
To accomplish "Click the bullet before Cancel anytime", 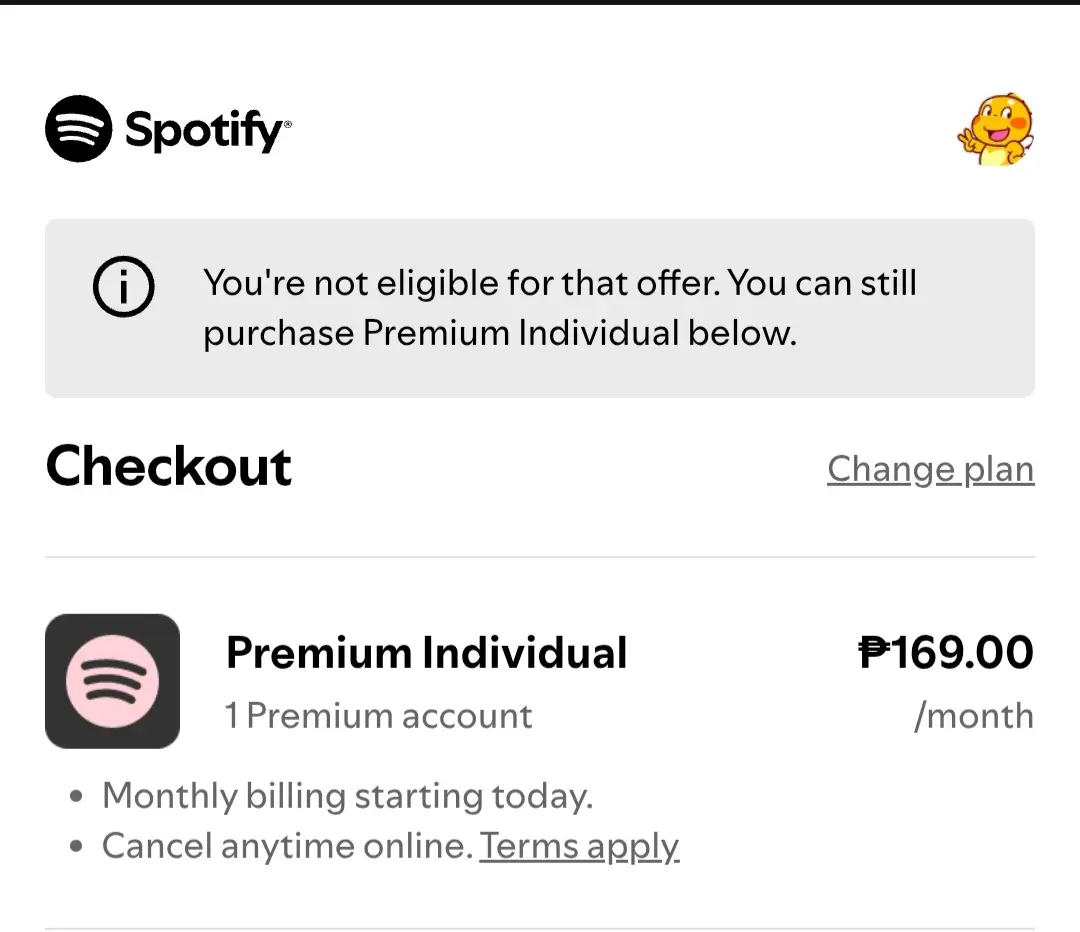I will coord(76,847).
